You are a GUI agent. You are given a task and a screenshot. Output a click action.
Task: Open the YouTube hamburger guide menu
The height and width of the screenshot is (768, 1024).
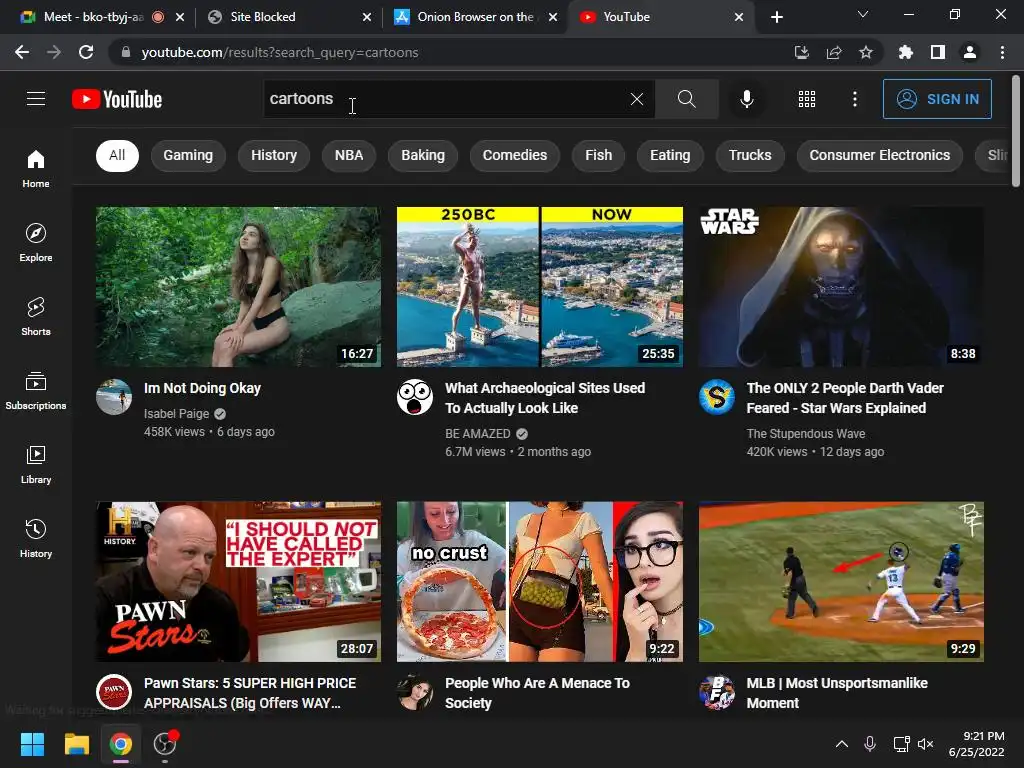tap(36, 99)
